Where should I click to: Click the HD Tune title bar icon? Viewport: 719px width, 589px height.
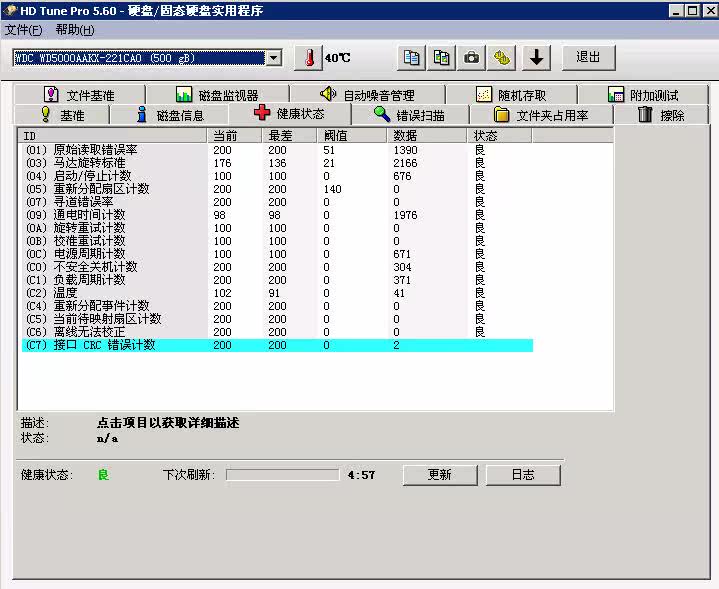click(10, 10)
